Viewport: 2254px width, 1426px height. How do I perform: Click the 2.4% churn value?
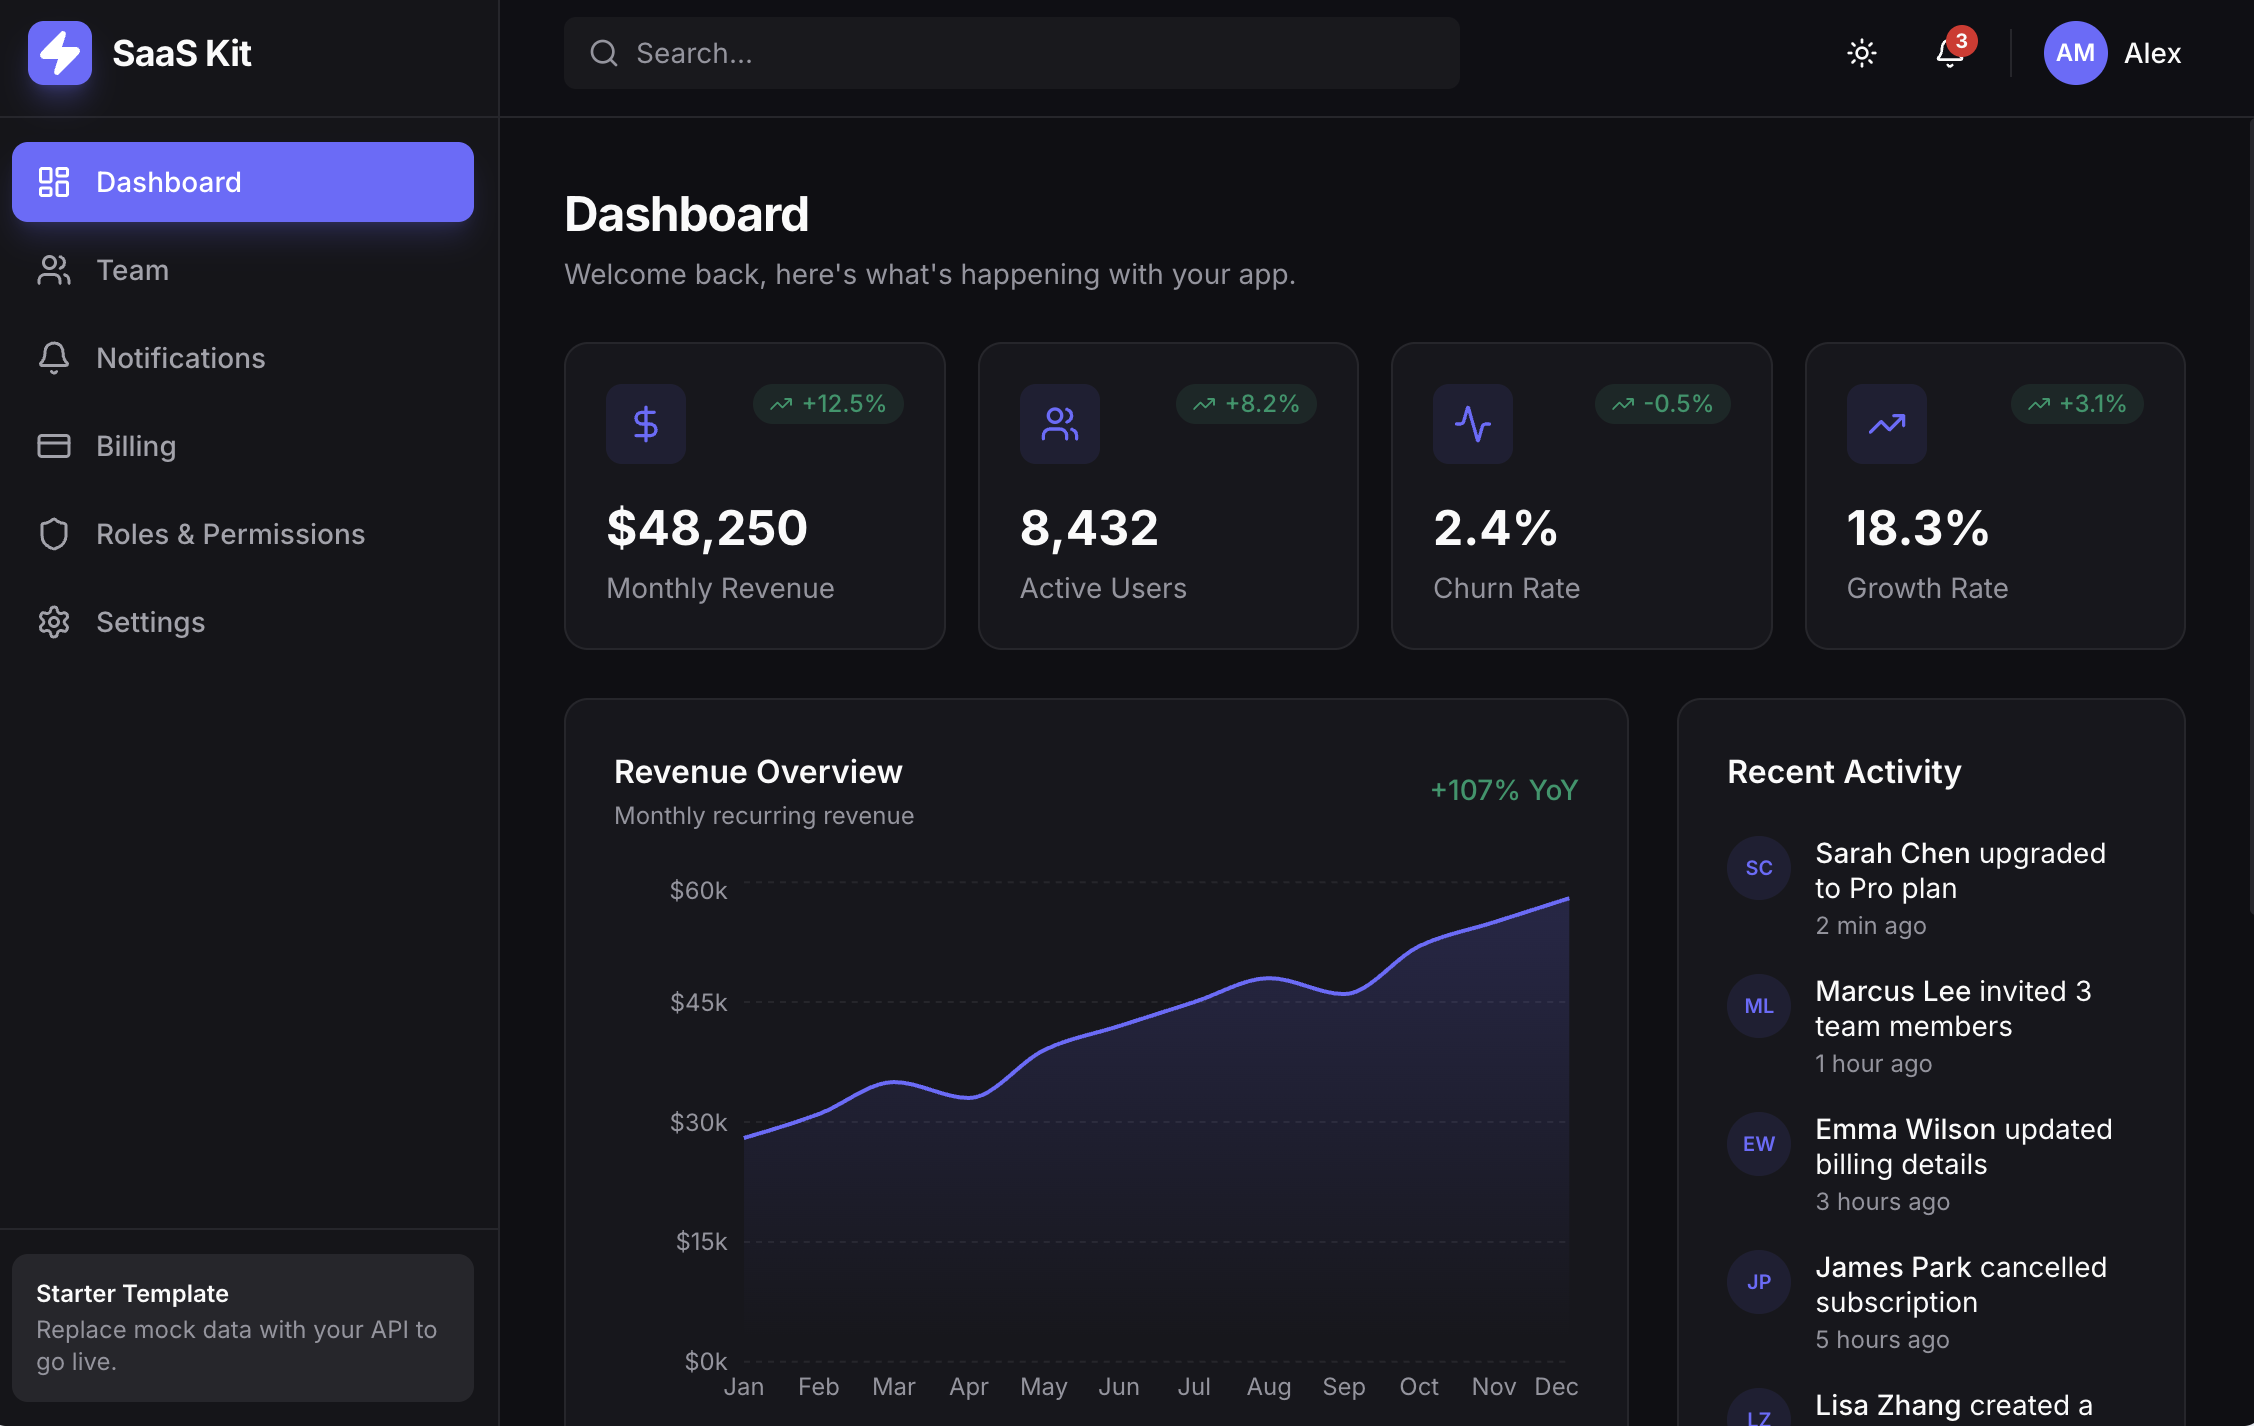[1495, 528]
